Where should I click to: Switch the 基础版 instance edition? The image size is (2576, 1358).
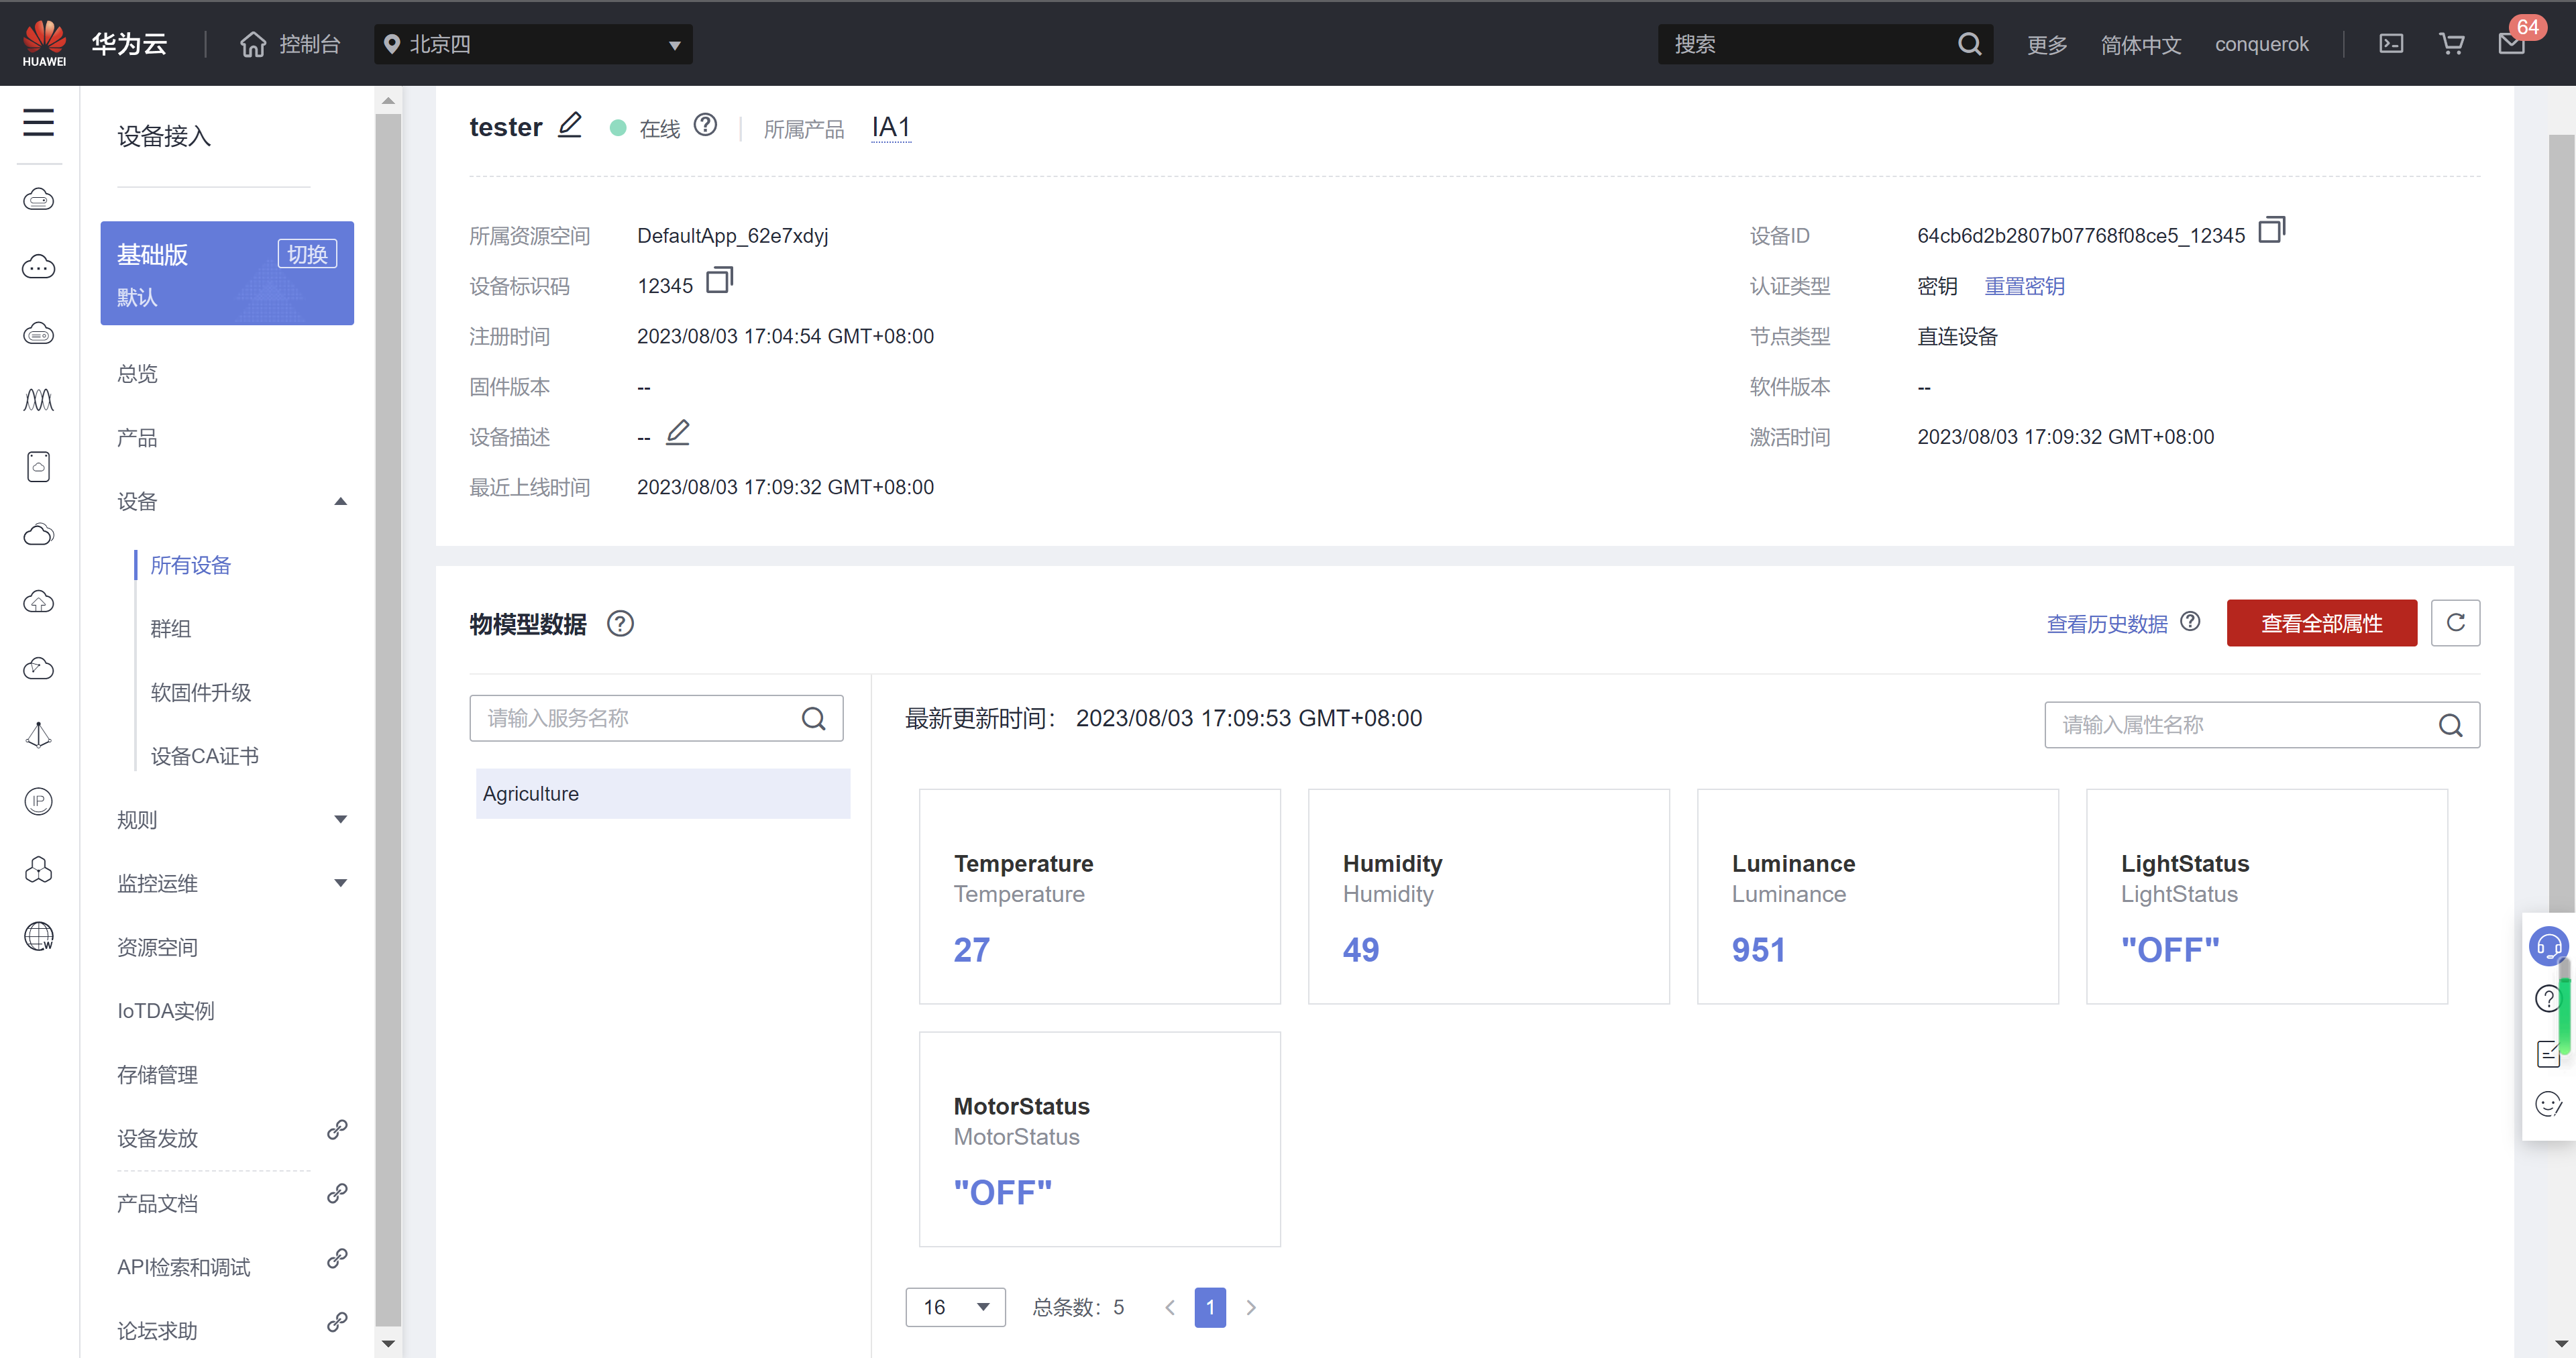tap(307, 254)
